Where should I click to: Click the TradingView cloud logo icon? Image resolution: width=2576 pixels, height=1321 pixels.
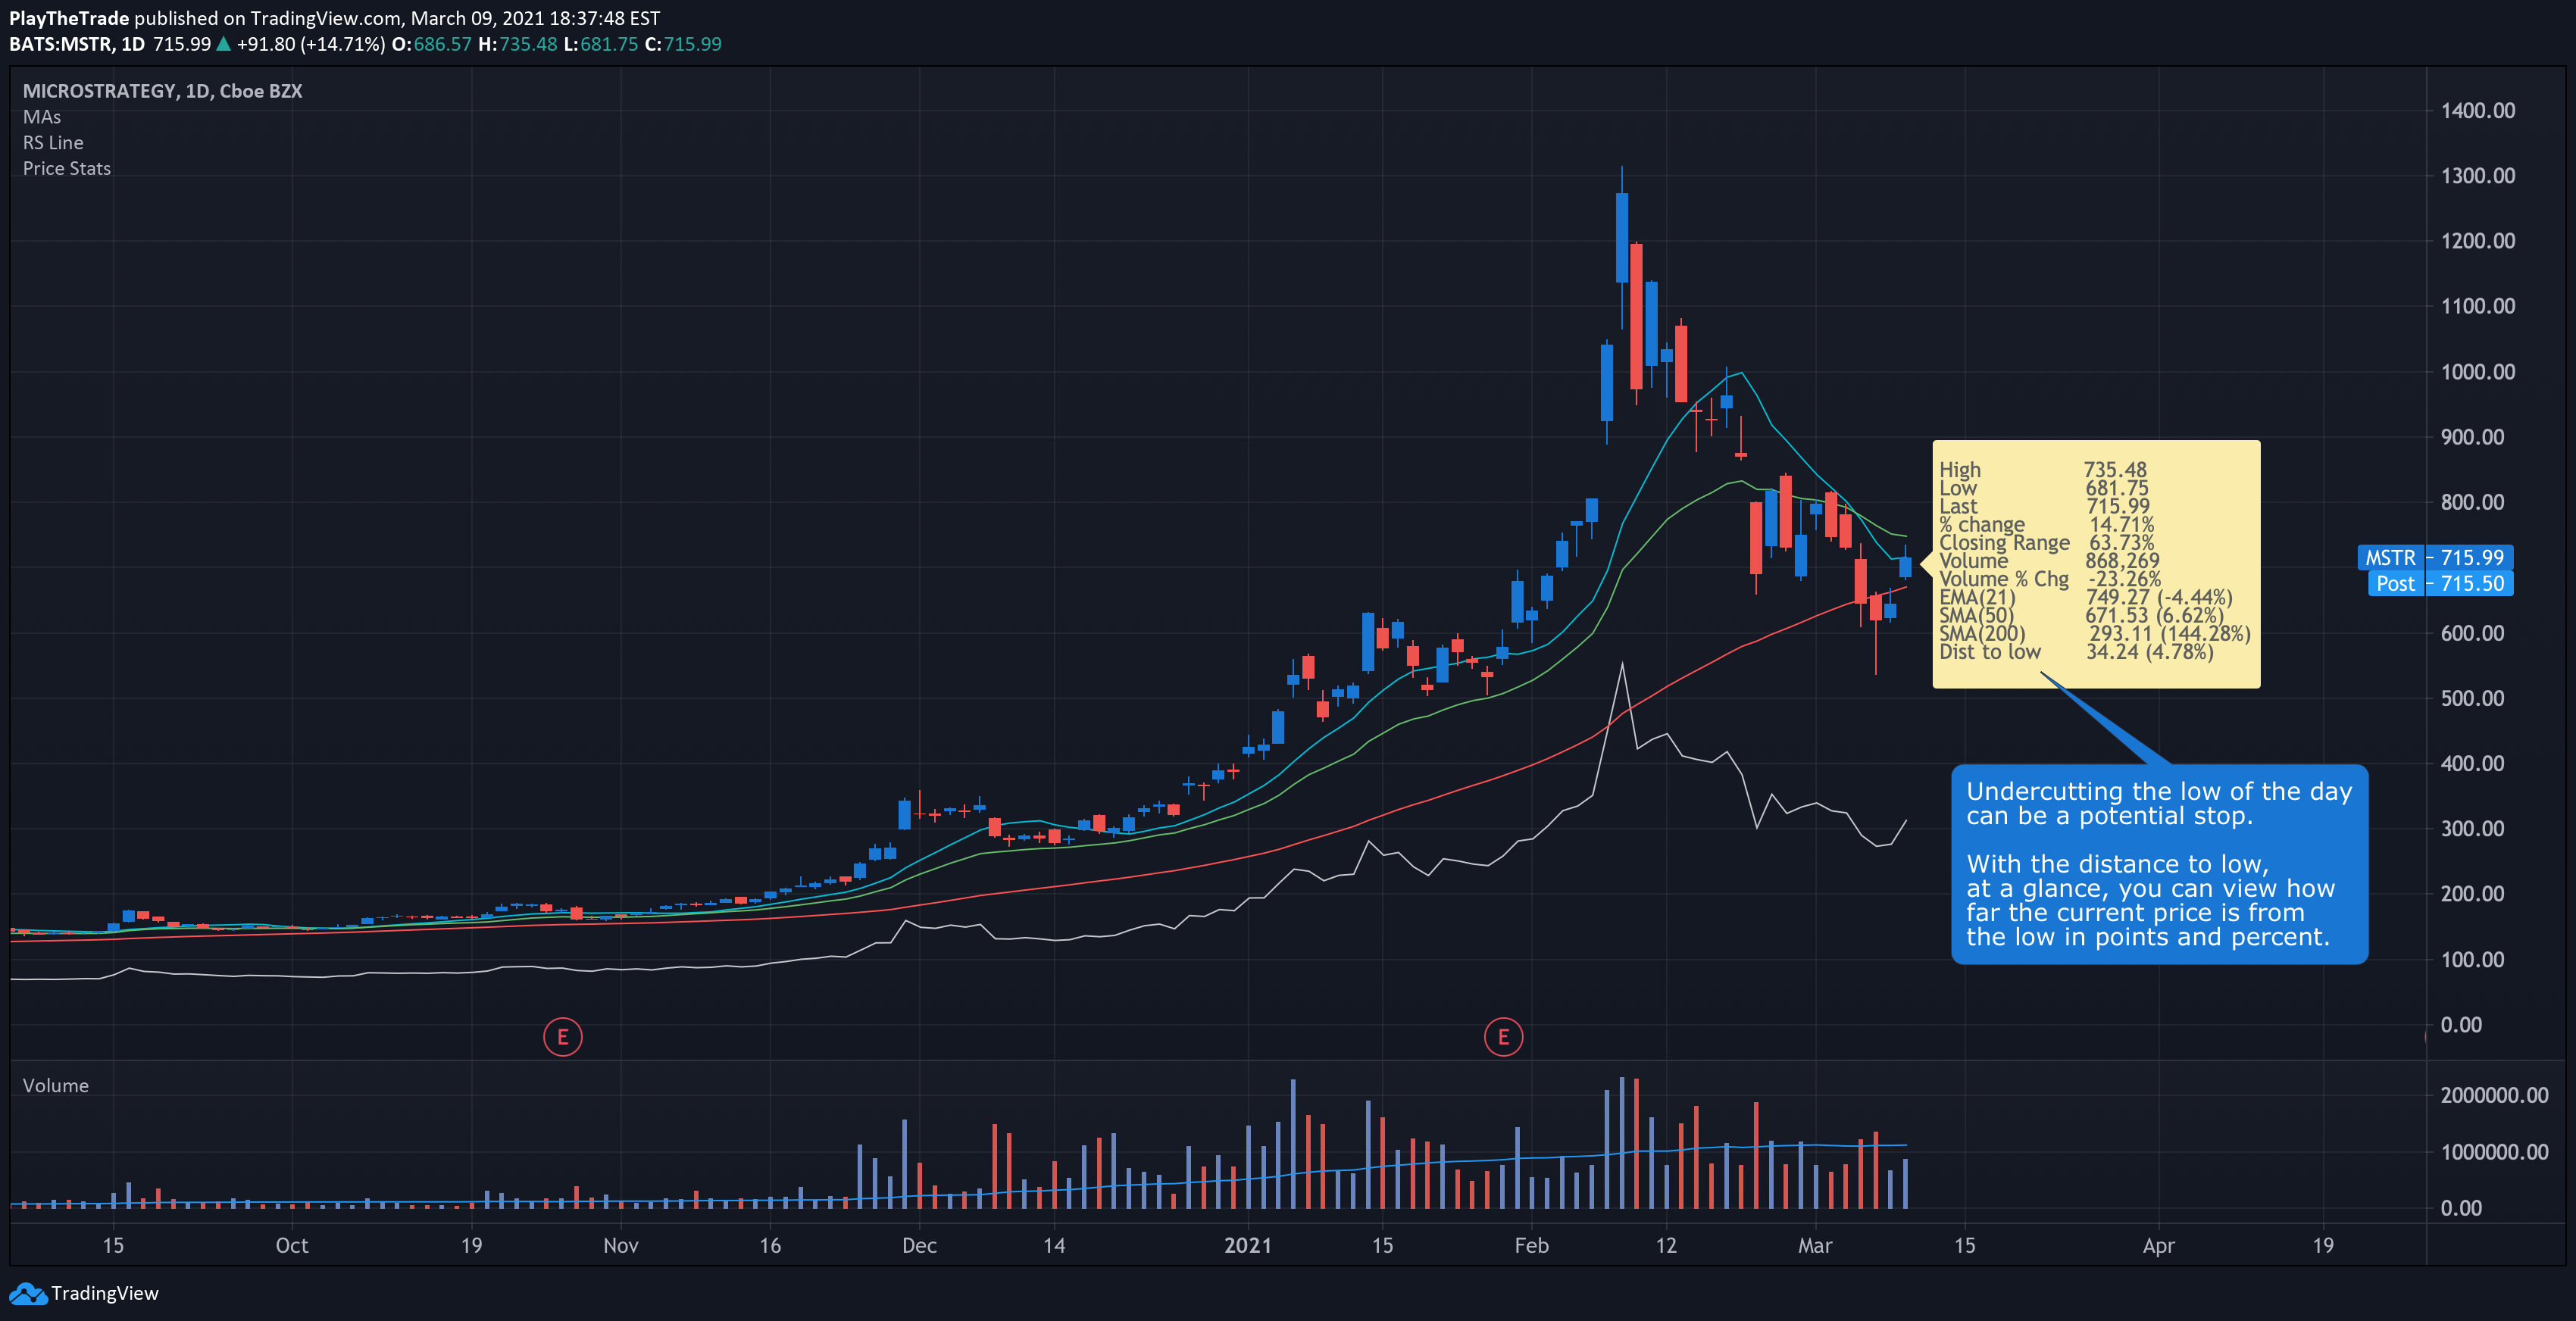pyautogui.click(x=28, y=1293)
